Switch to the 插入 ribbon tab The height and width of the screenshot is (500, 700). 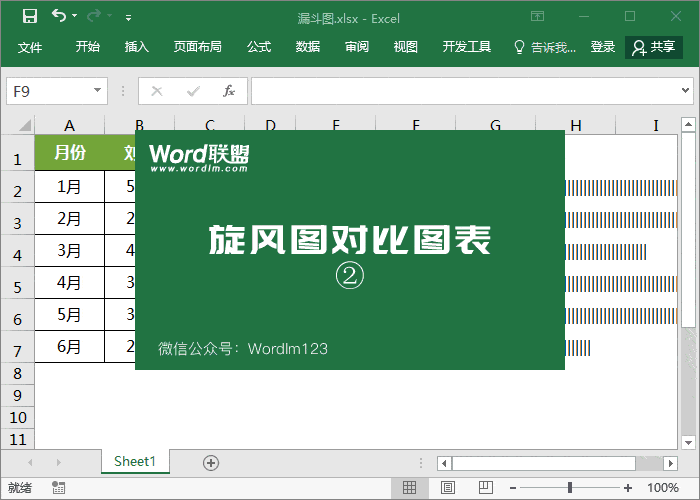[137, 47]
